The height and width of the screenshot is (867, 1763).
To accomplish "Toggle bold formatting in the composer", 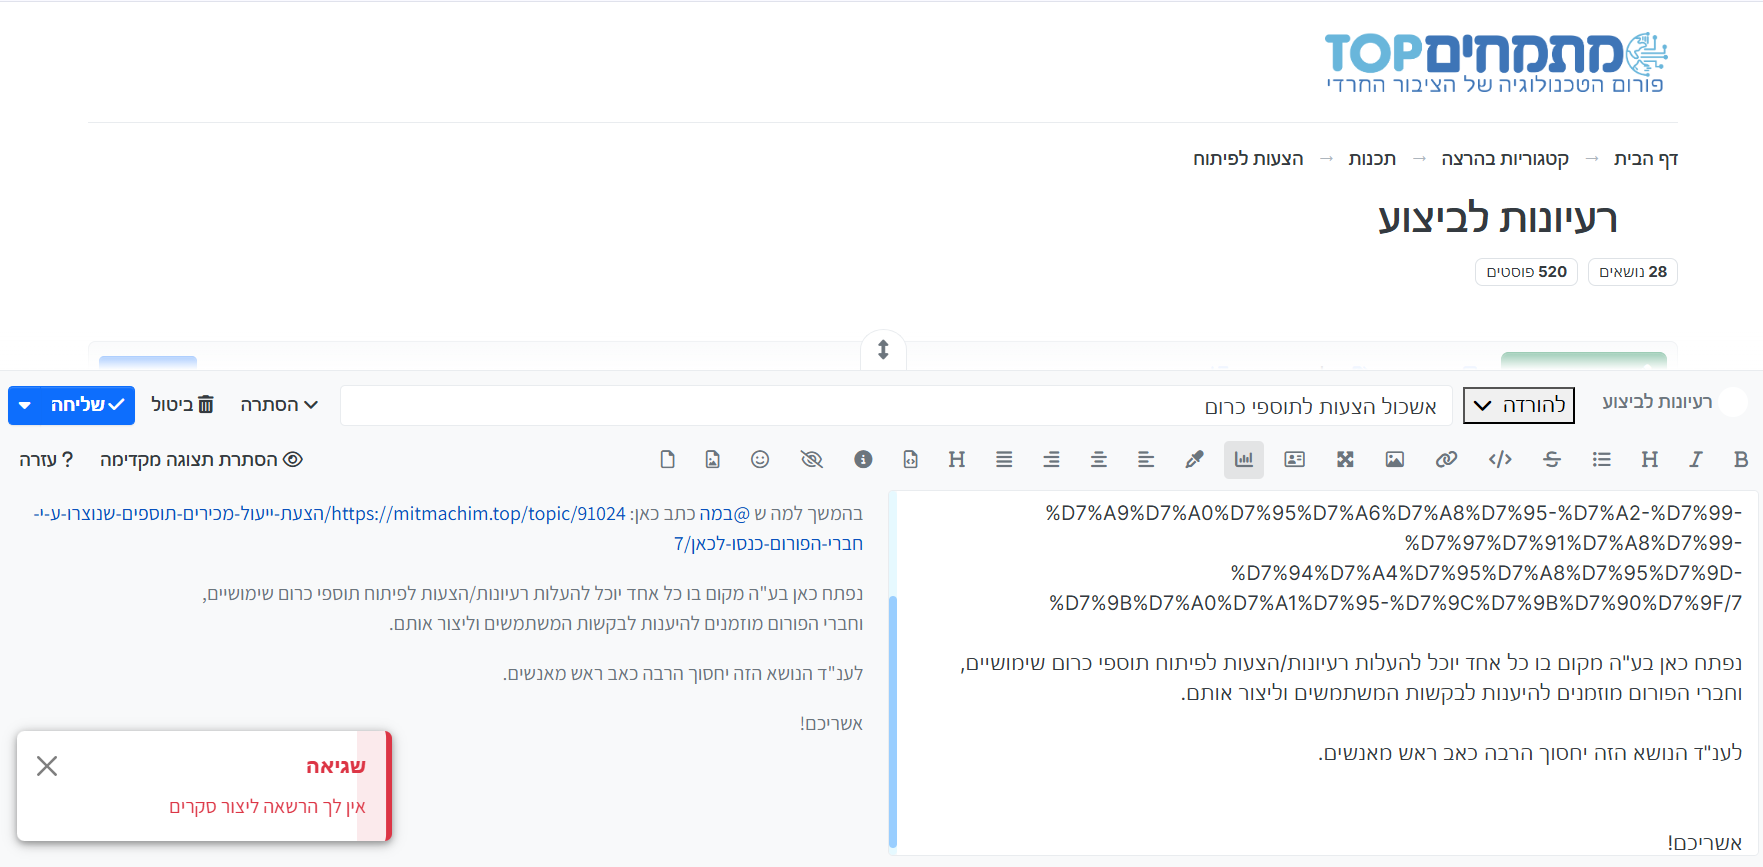I will (x=1740, y=459).
